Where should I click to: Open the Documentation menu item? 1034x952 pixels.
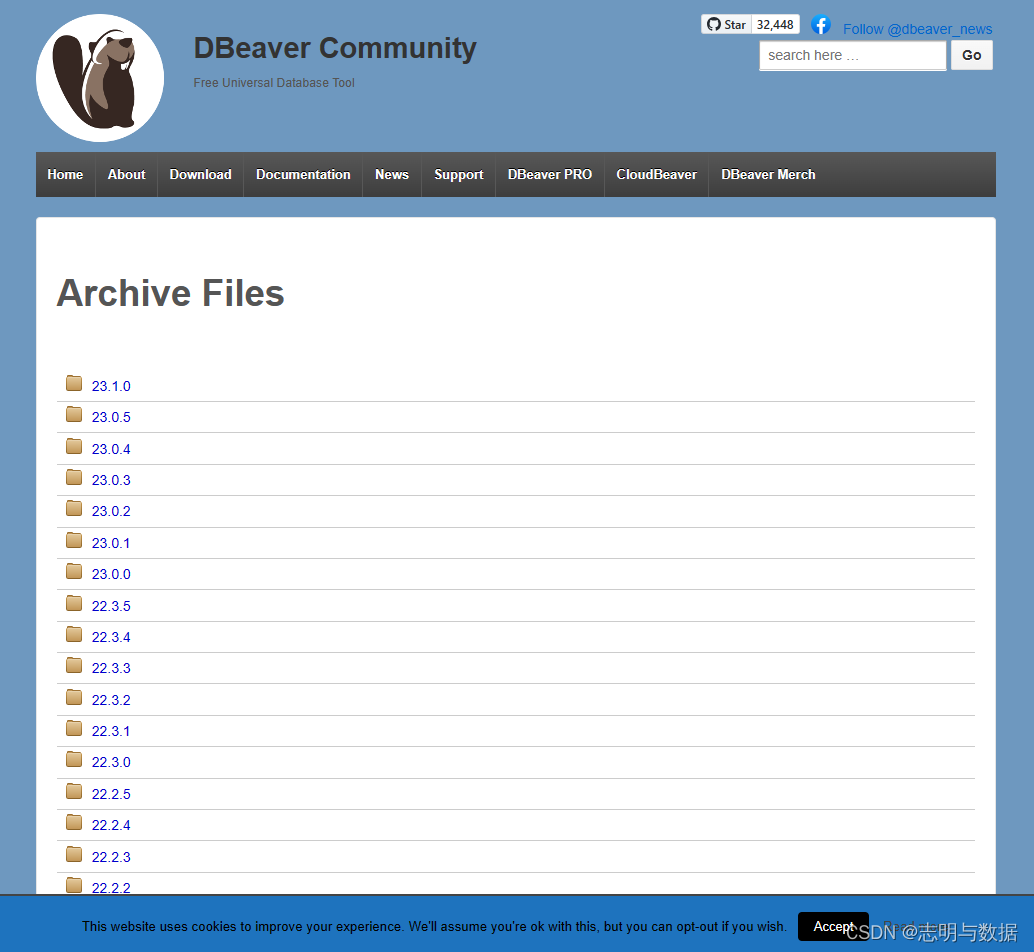click(x=303, y=175)
